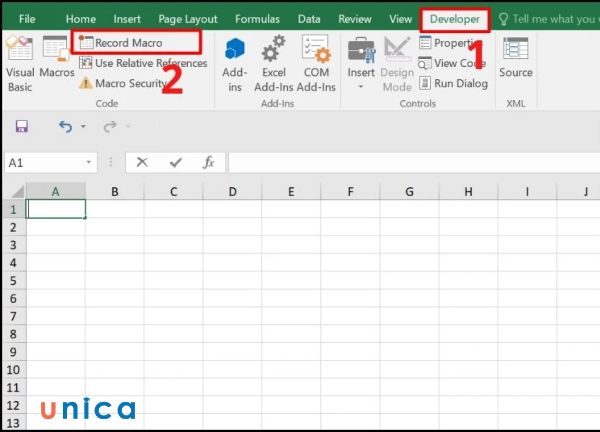Select row 1 header
600x432 pixels.
[14, 209]
